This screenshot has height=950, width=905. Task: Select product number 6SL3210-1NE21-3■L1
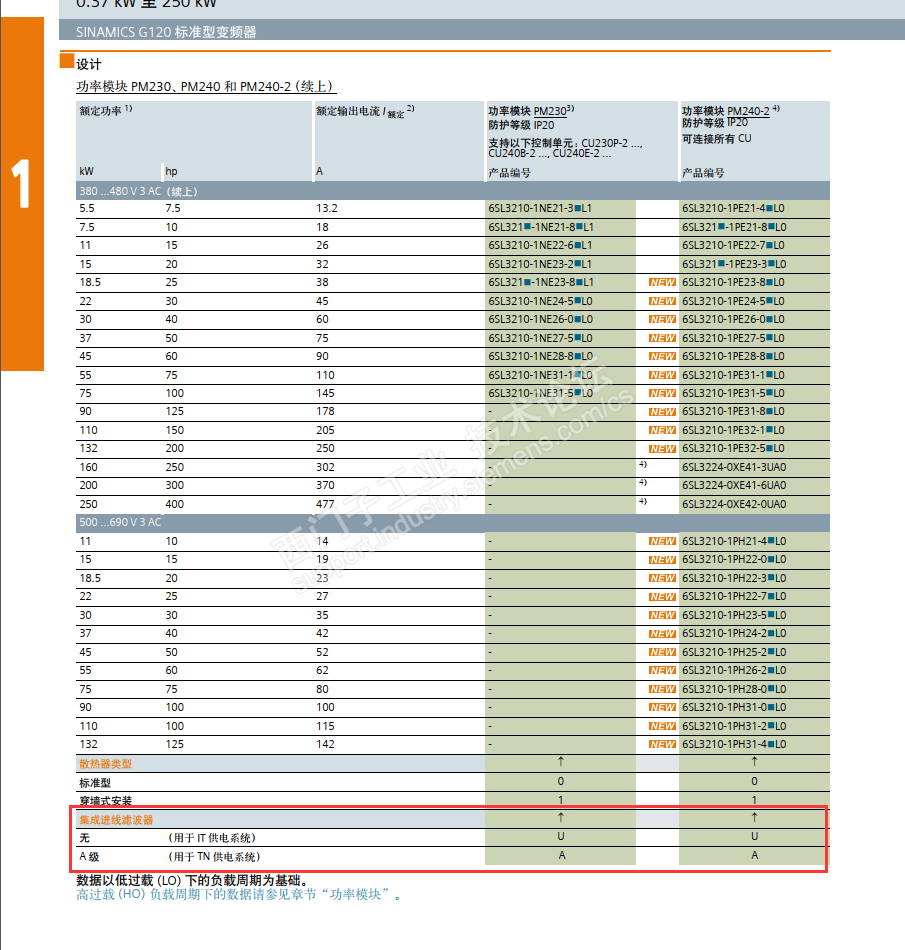[x=540, y=208]
